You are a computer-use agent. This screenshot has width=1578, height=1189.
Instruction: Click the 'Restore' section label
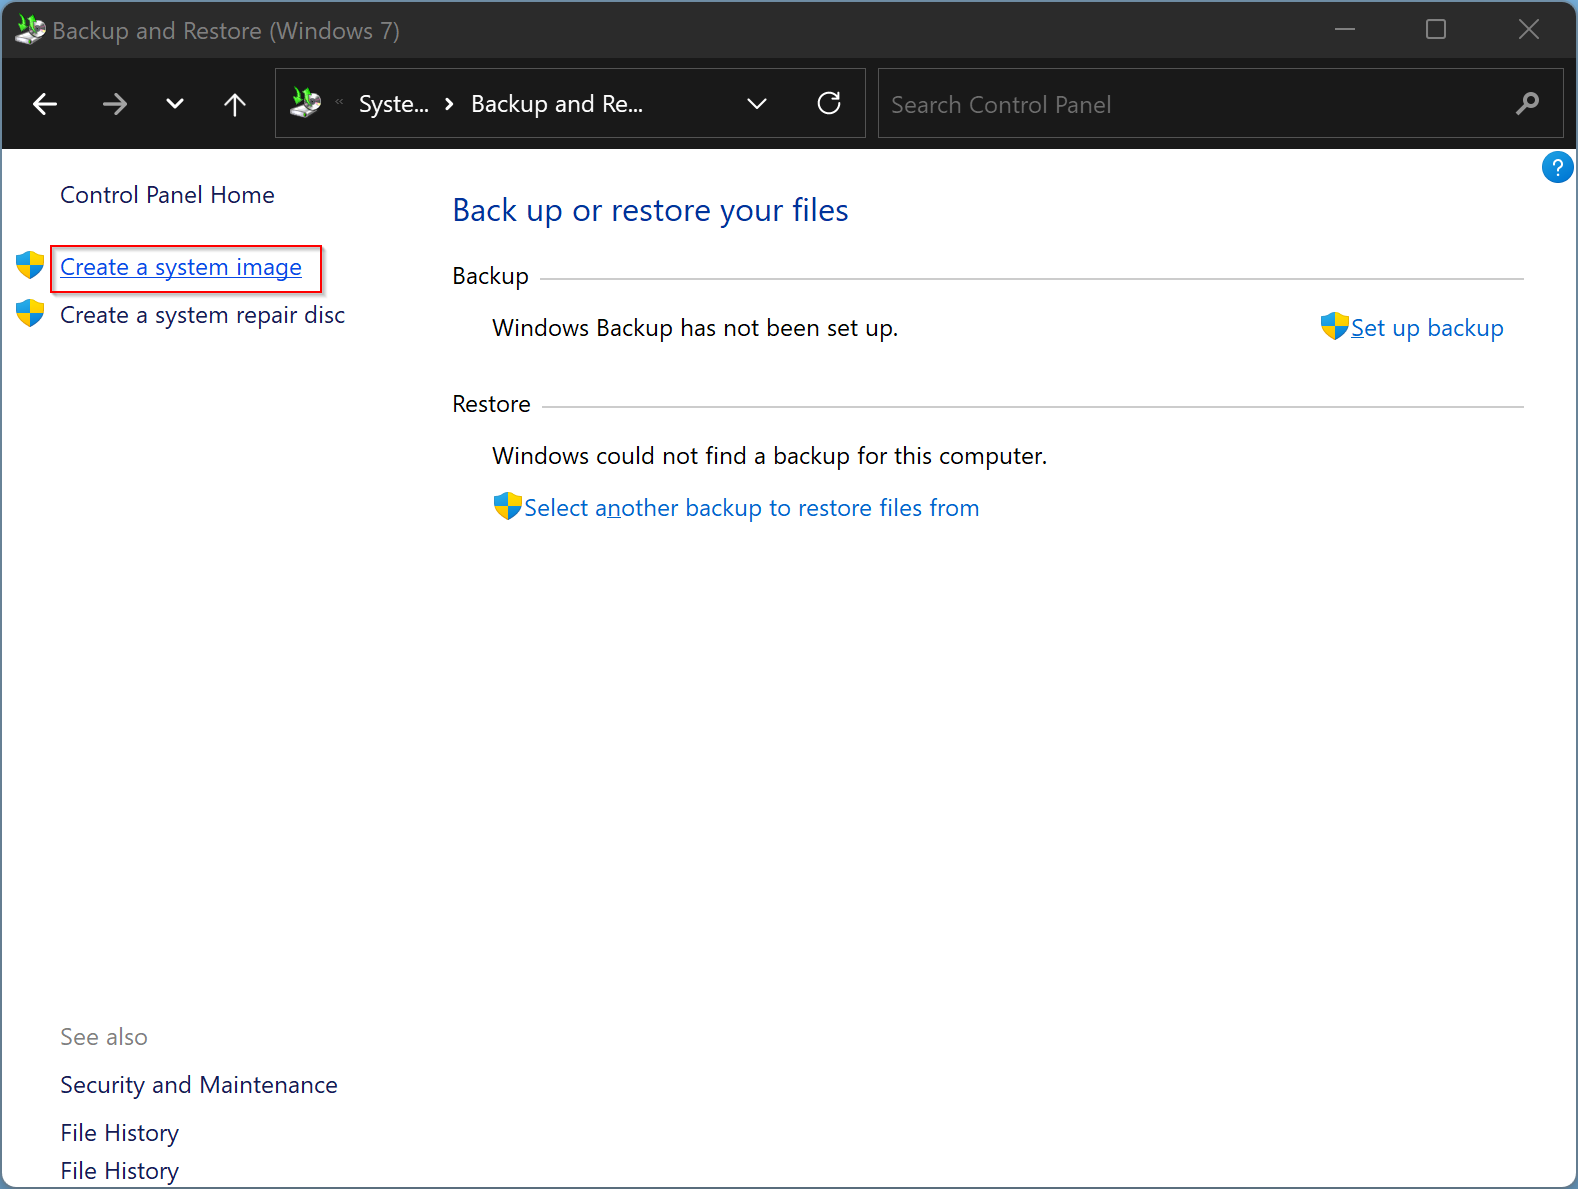[491, 404]
